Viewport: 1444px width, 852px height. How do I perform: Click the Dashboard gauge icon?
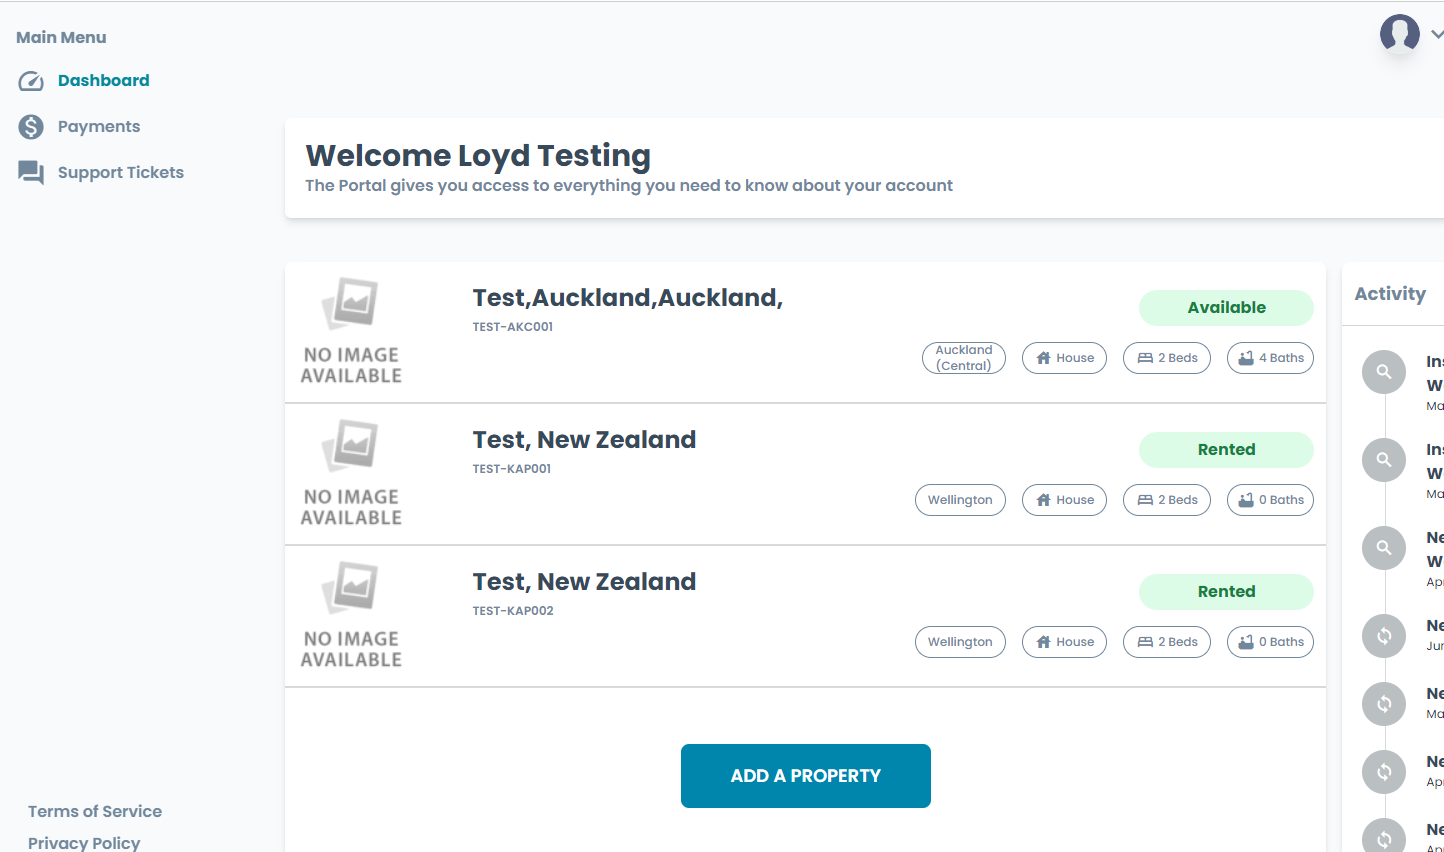click(31, 81)
